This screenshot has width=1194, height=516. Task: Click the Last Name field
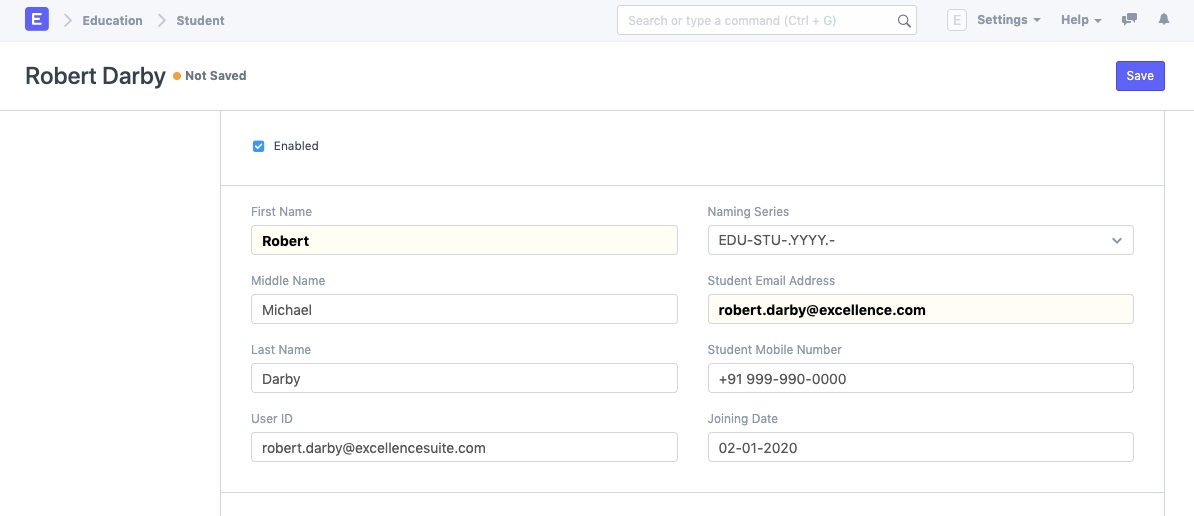click(464, 379)
